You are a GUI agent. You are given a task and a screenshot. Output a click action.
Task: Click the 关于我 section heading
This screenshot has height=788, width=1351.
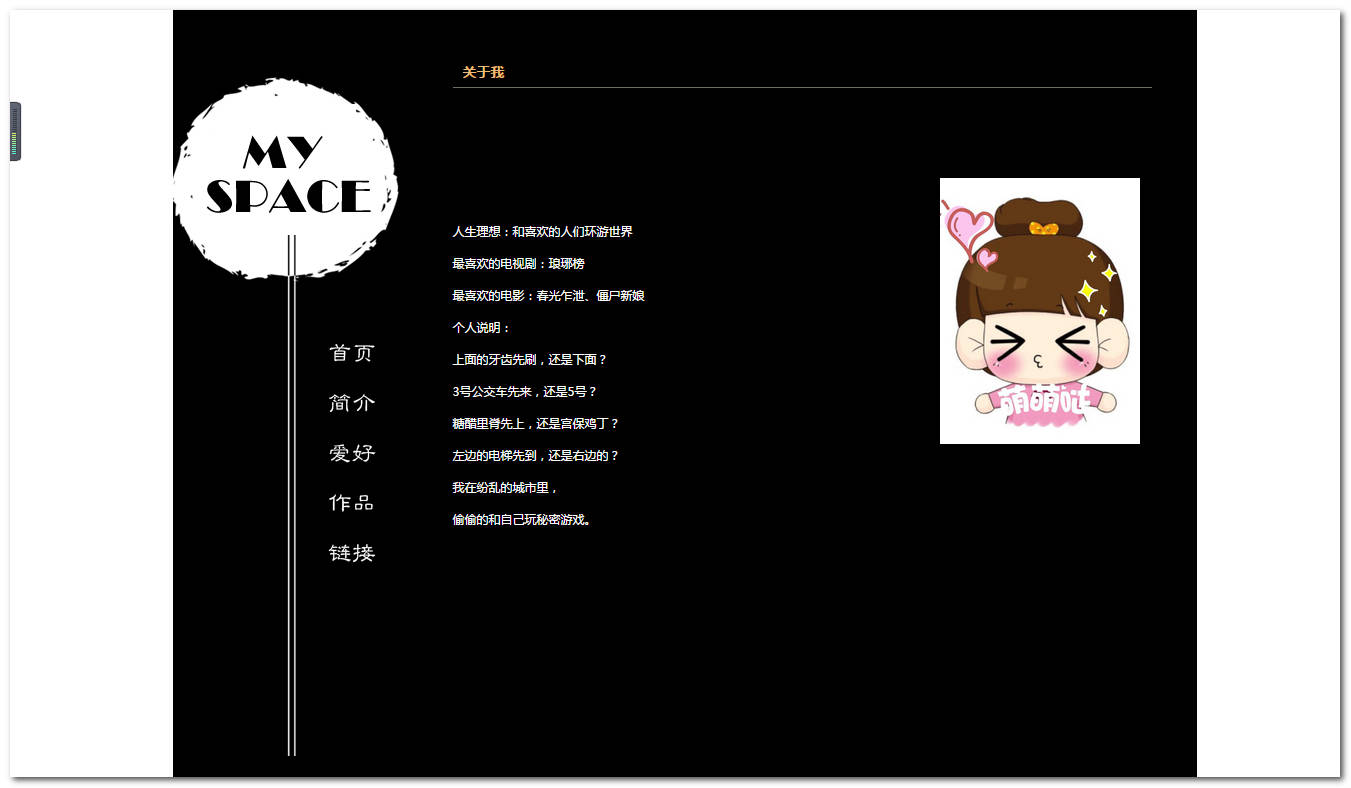[x=483, y=73]
